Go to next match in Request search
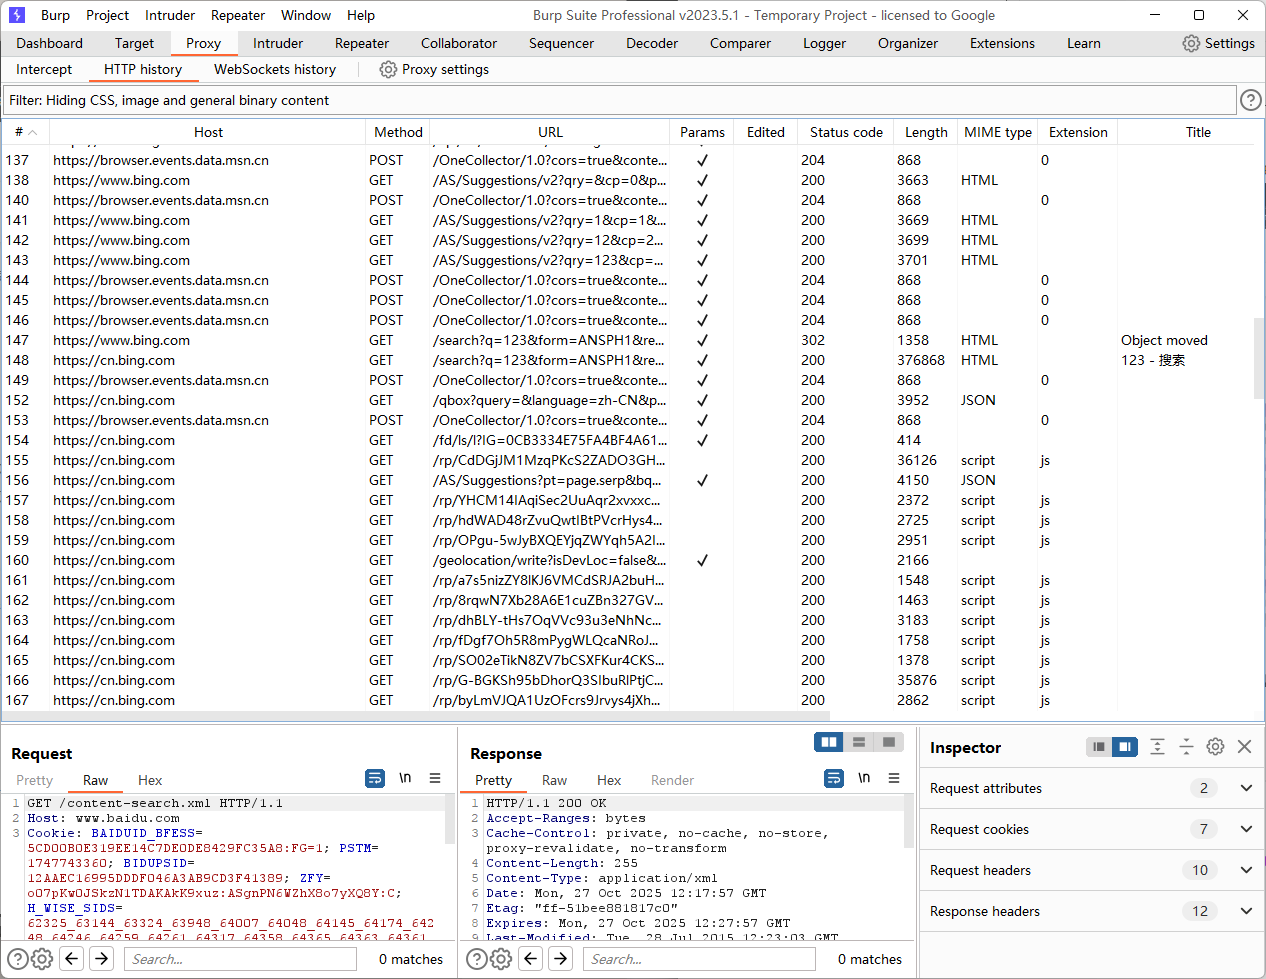This screenshot has width=1266, height=979. click(102, 959)
